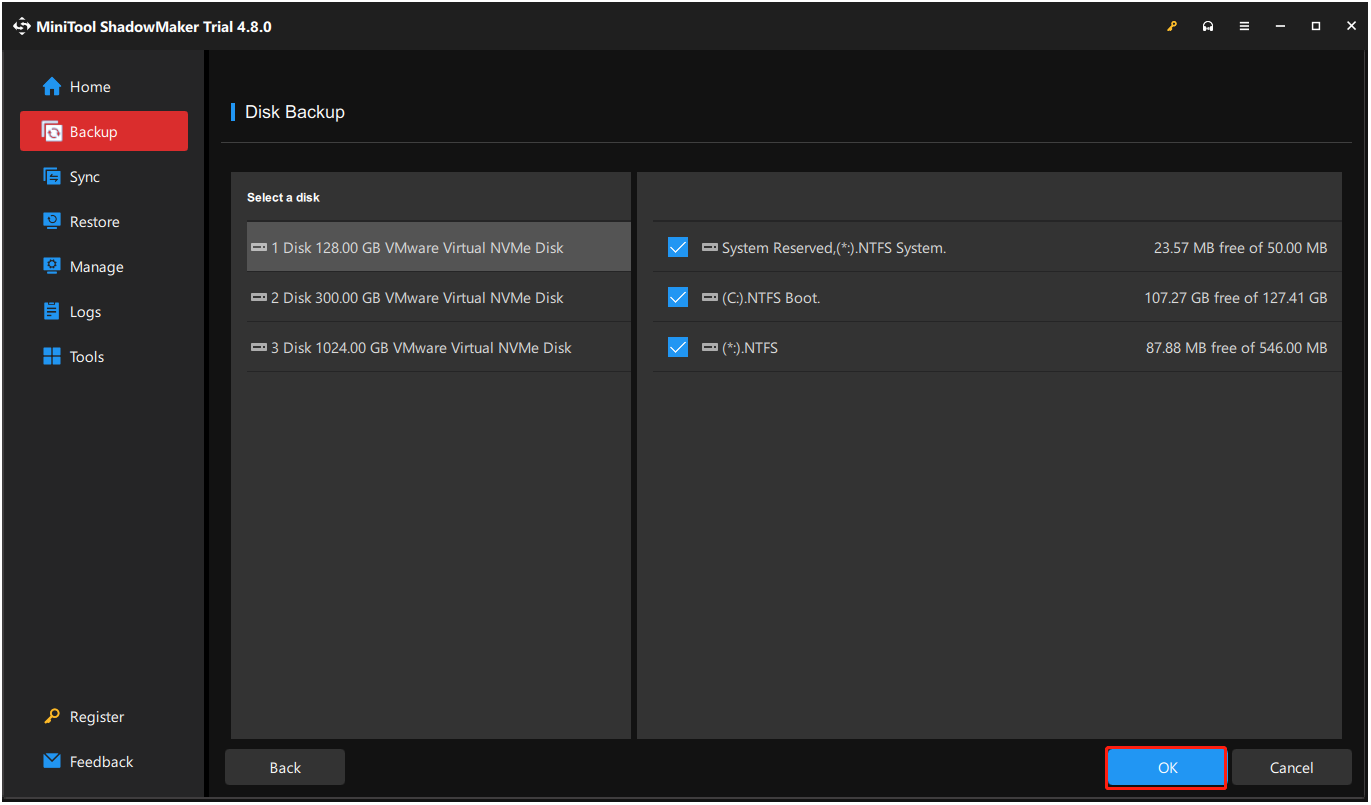This screenshot has width=1371, height=805.
Task: Open the Restore section
Action: pos(91,221)
